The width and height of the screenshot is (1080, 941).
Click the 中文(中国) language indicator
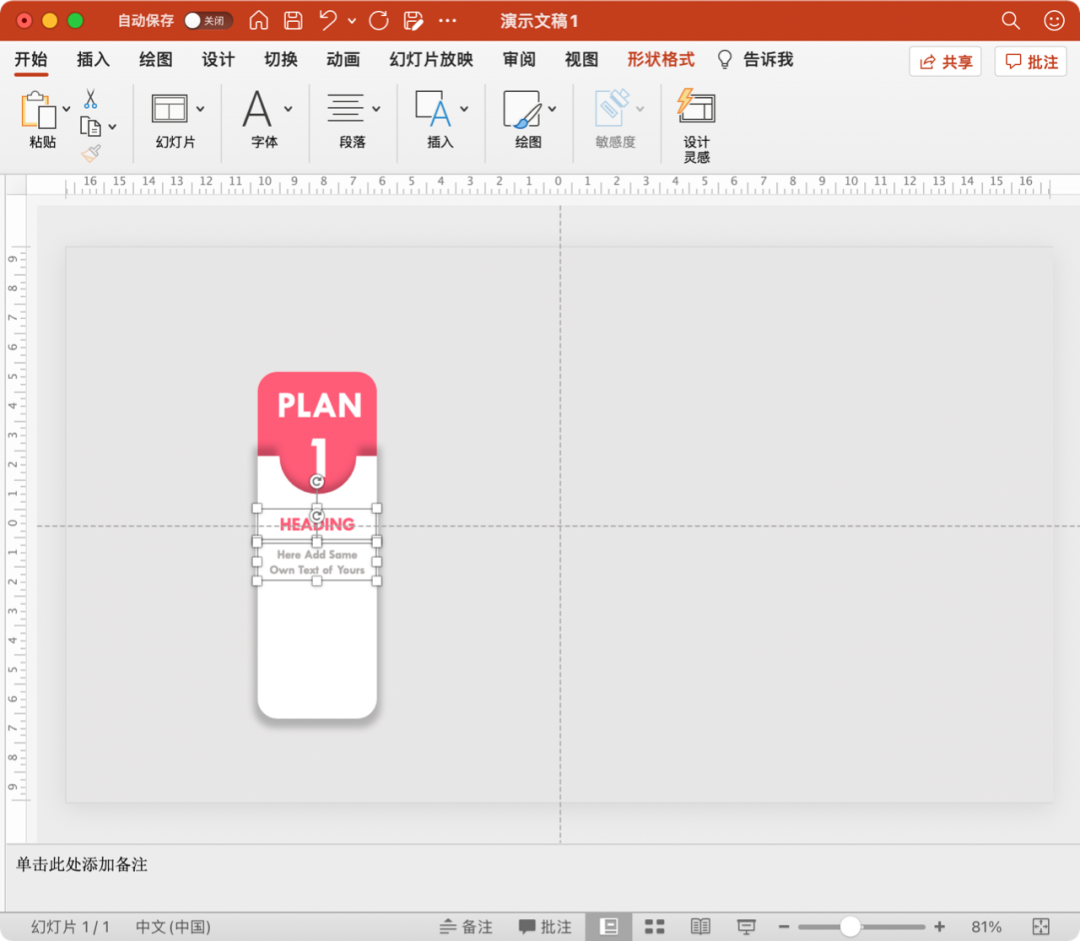173,927
